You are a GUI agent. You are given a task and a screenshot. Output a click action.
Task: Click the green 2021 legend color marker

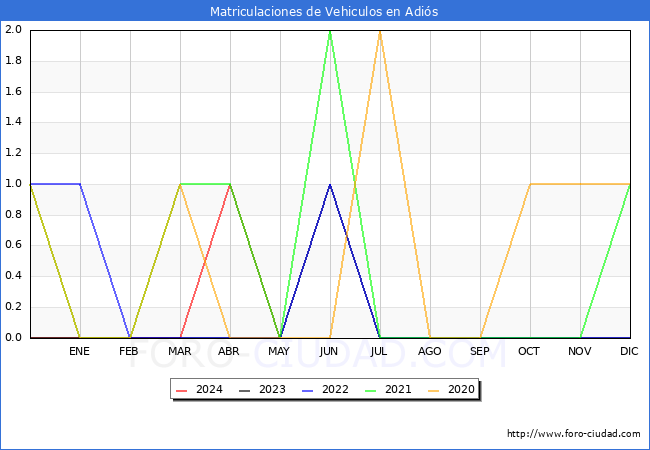tap(371, 390)
